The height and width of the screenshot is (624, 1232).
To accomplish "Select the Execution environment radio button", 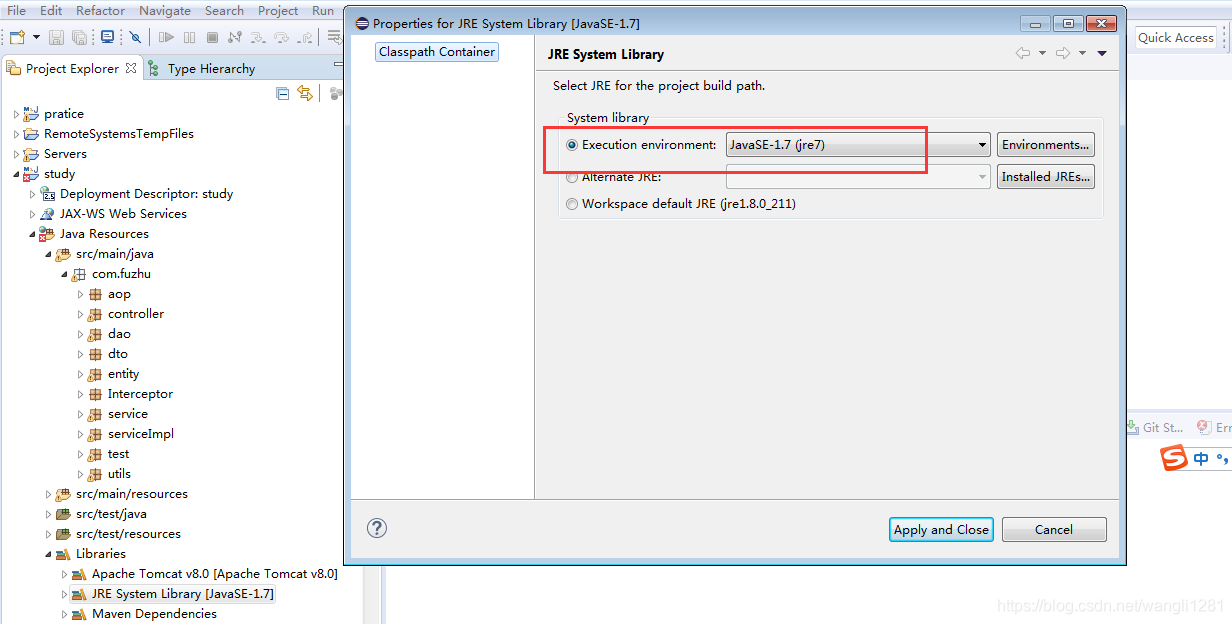I will click(x=572, y=145).
